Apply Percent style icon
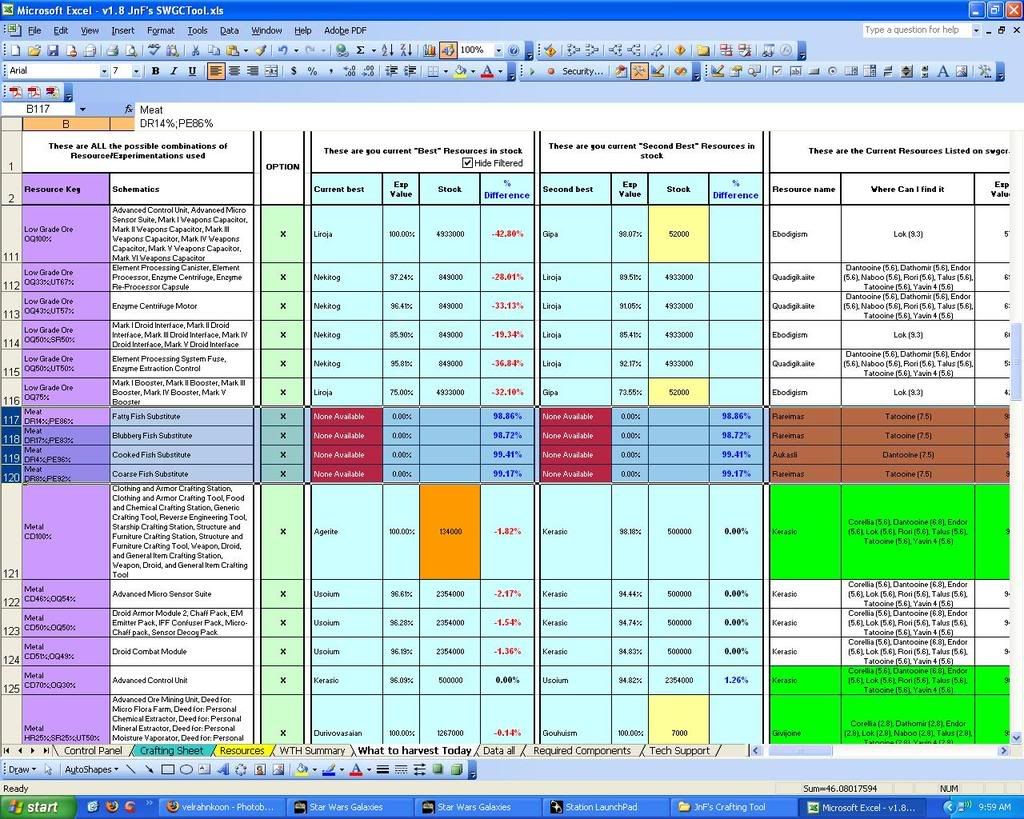This screenshot has height=819, width=1024. [312, 71]
